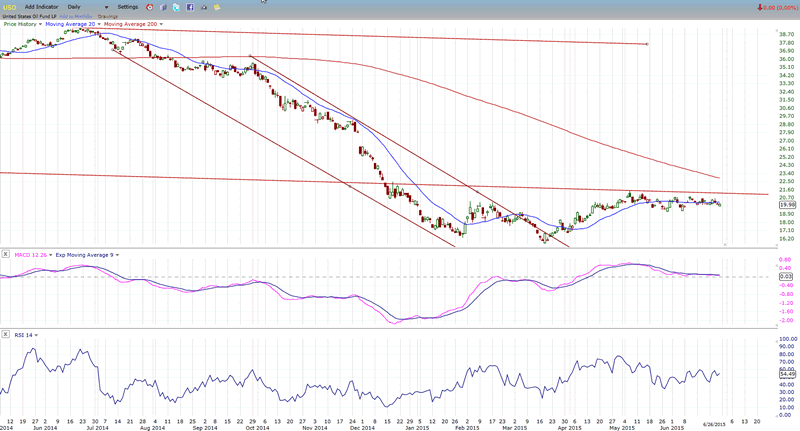Open the Settings menu
The height and width of the screenshot is (431, 800).
tap(127, 7)
